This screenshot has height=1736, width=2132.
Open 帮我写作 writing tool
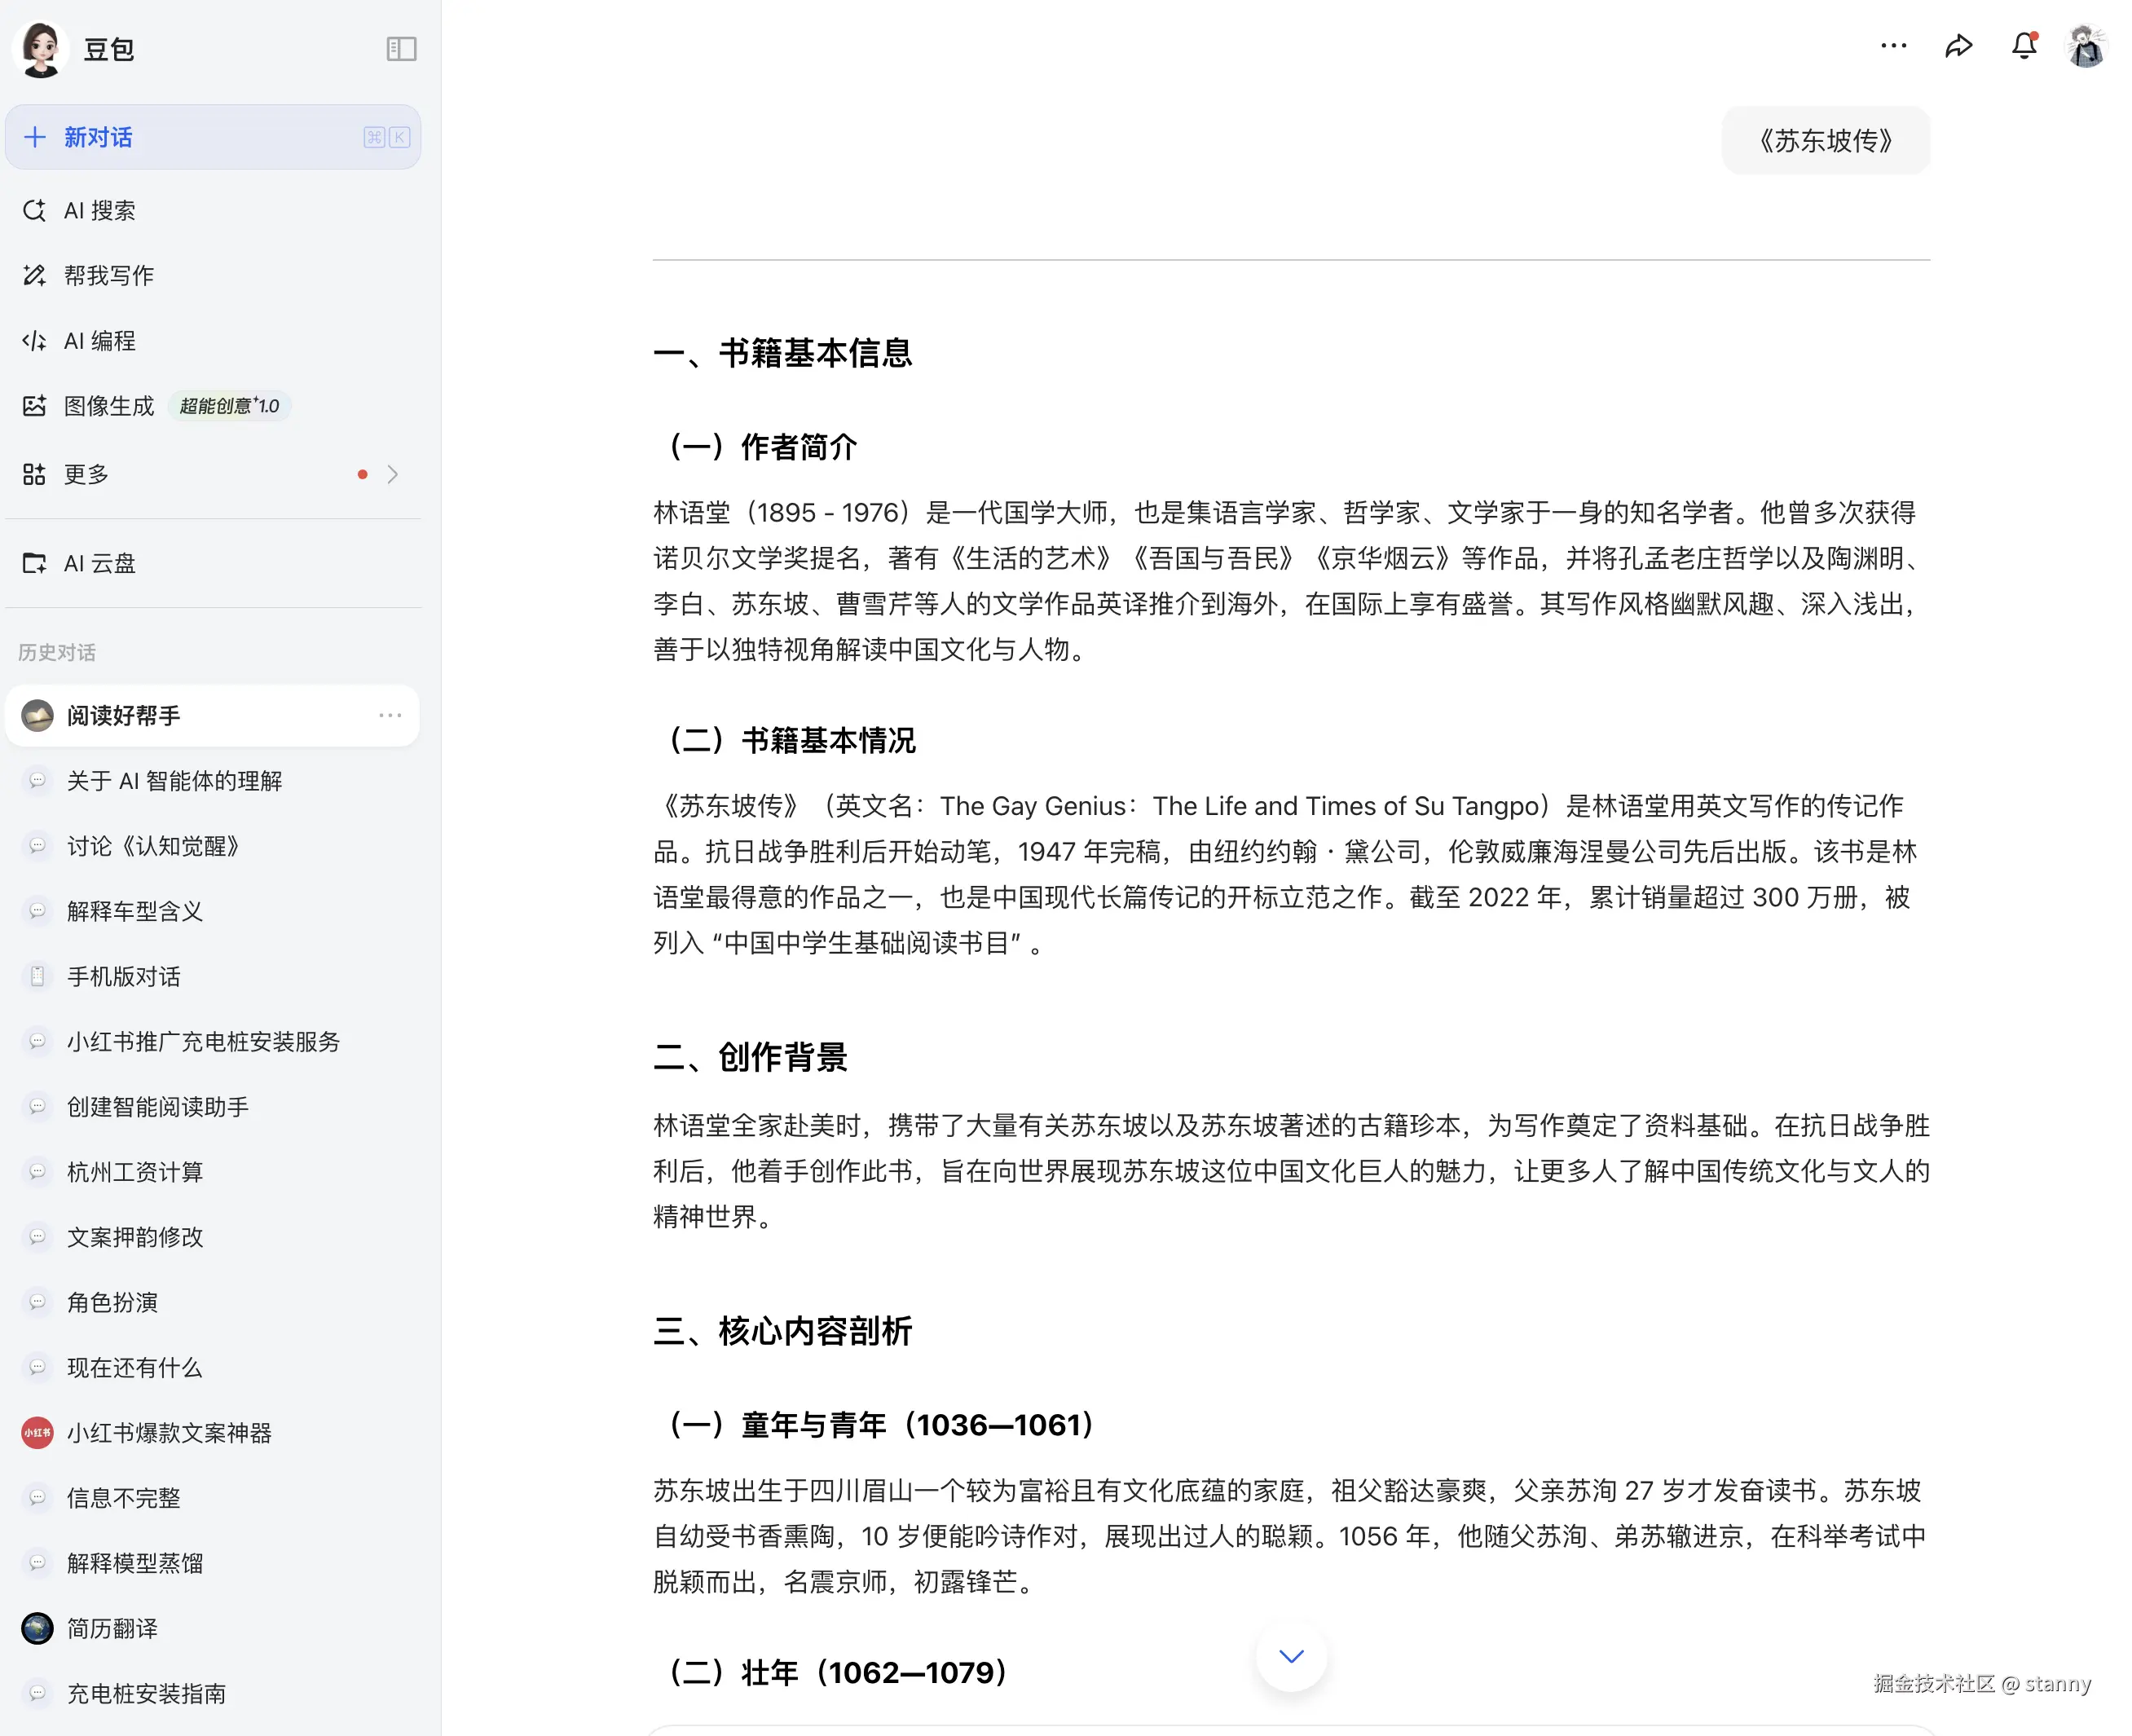tap(108, 275)
